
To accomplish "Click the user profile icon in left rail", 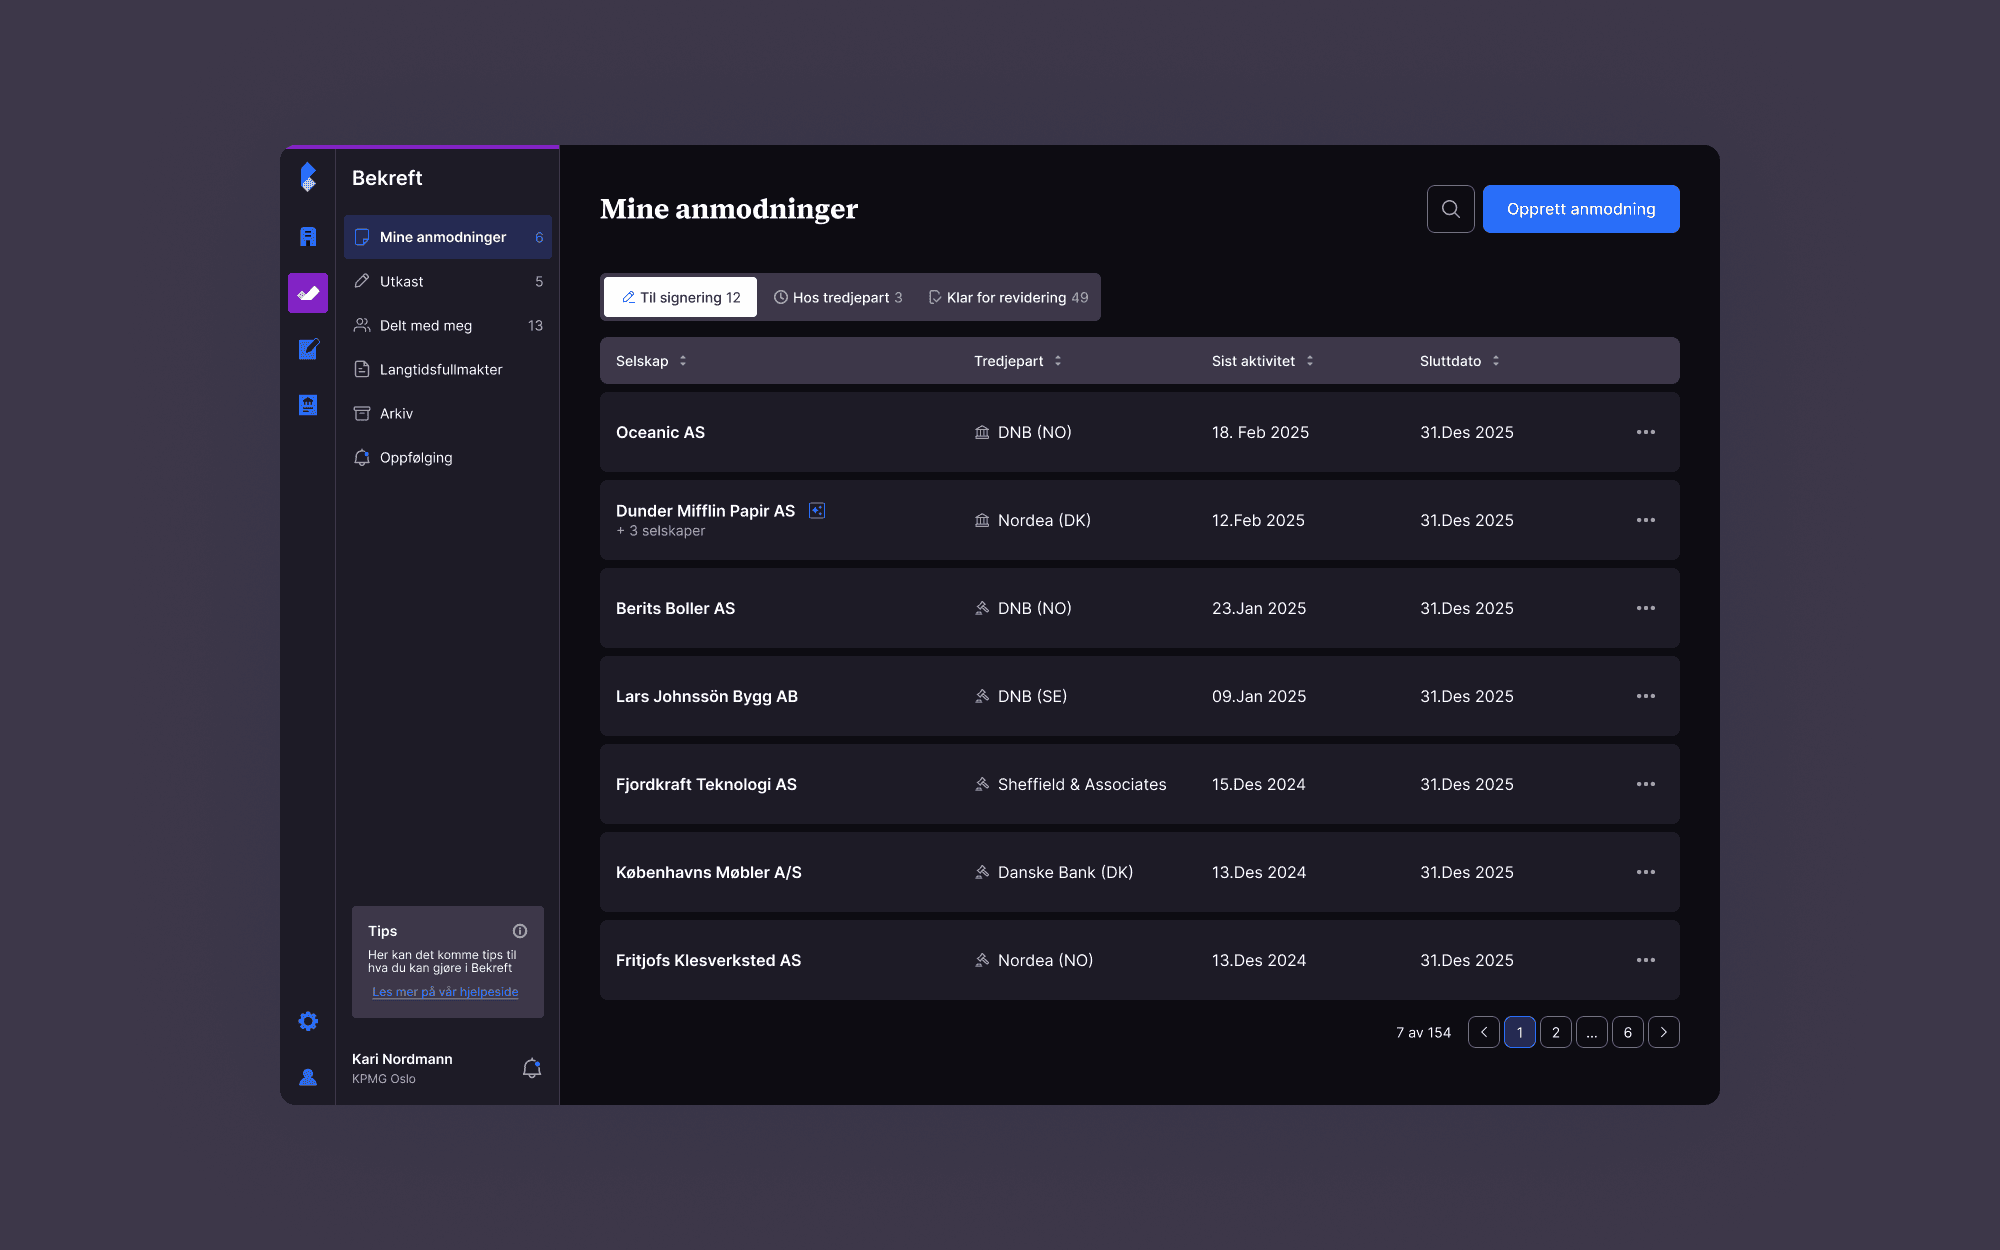I will [x=308, y=1077].
